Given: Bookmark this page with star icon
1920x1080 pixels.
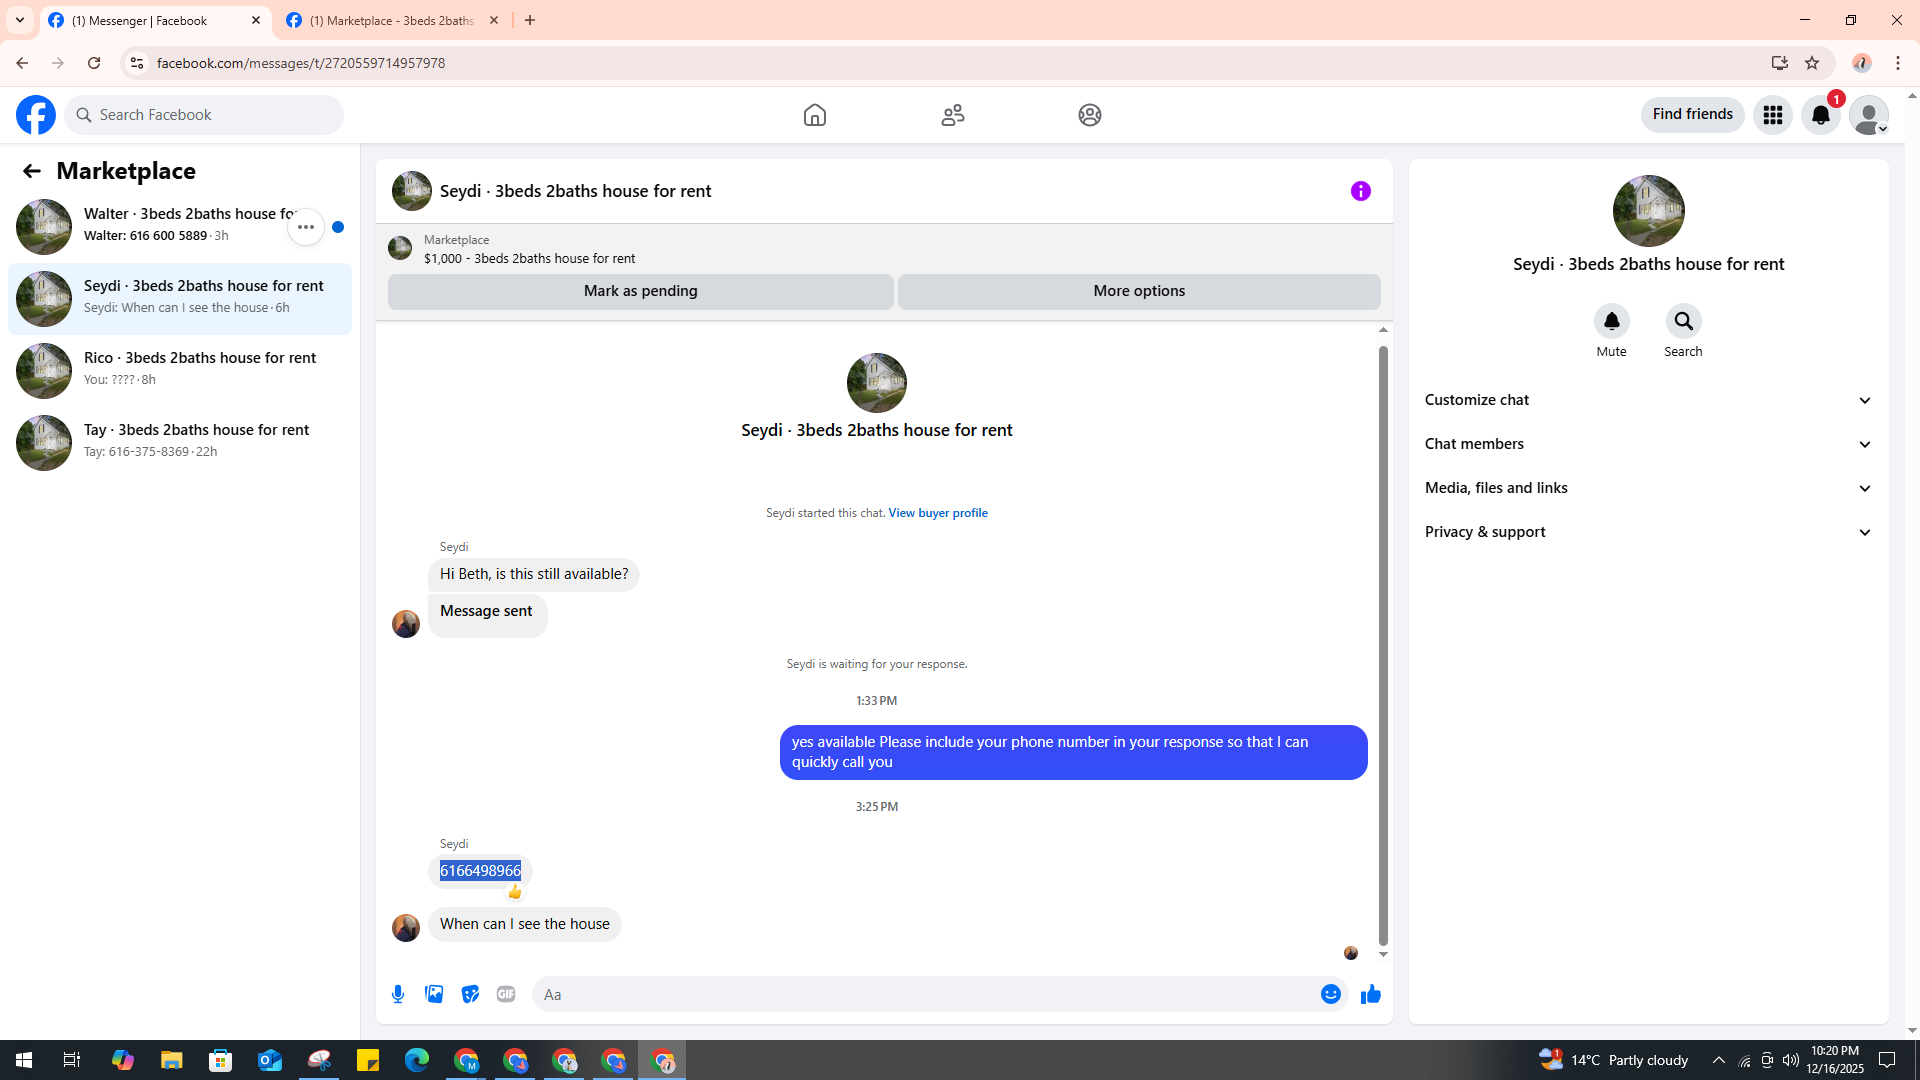Looking at the screenshot, I should 1812,63.
